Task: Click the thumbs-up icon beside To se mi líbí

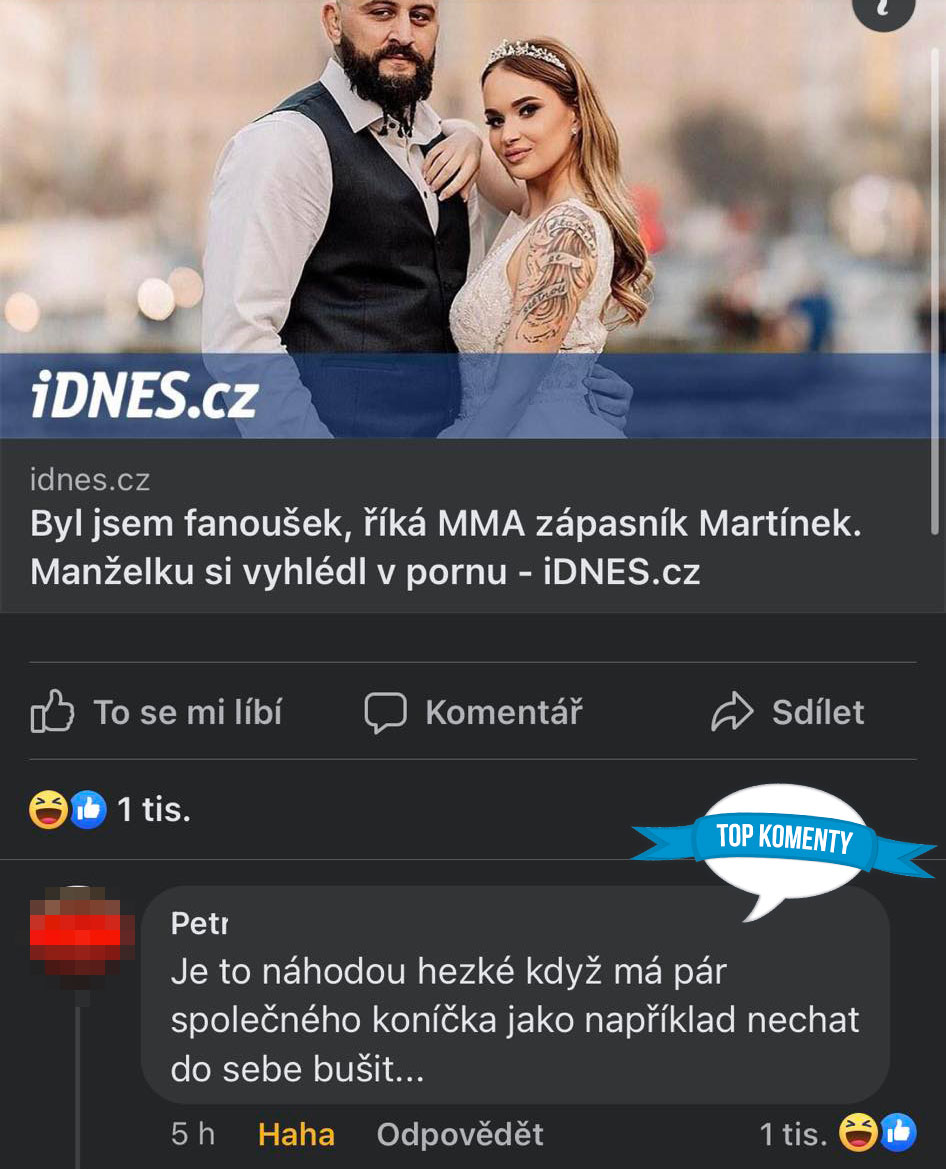Action: pos(52,711)
